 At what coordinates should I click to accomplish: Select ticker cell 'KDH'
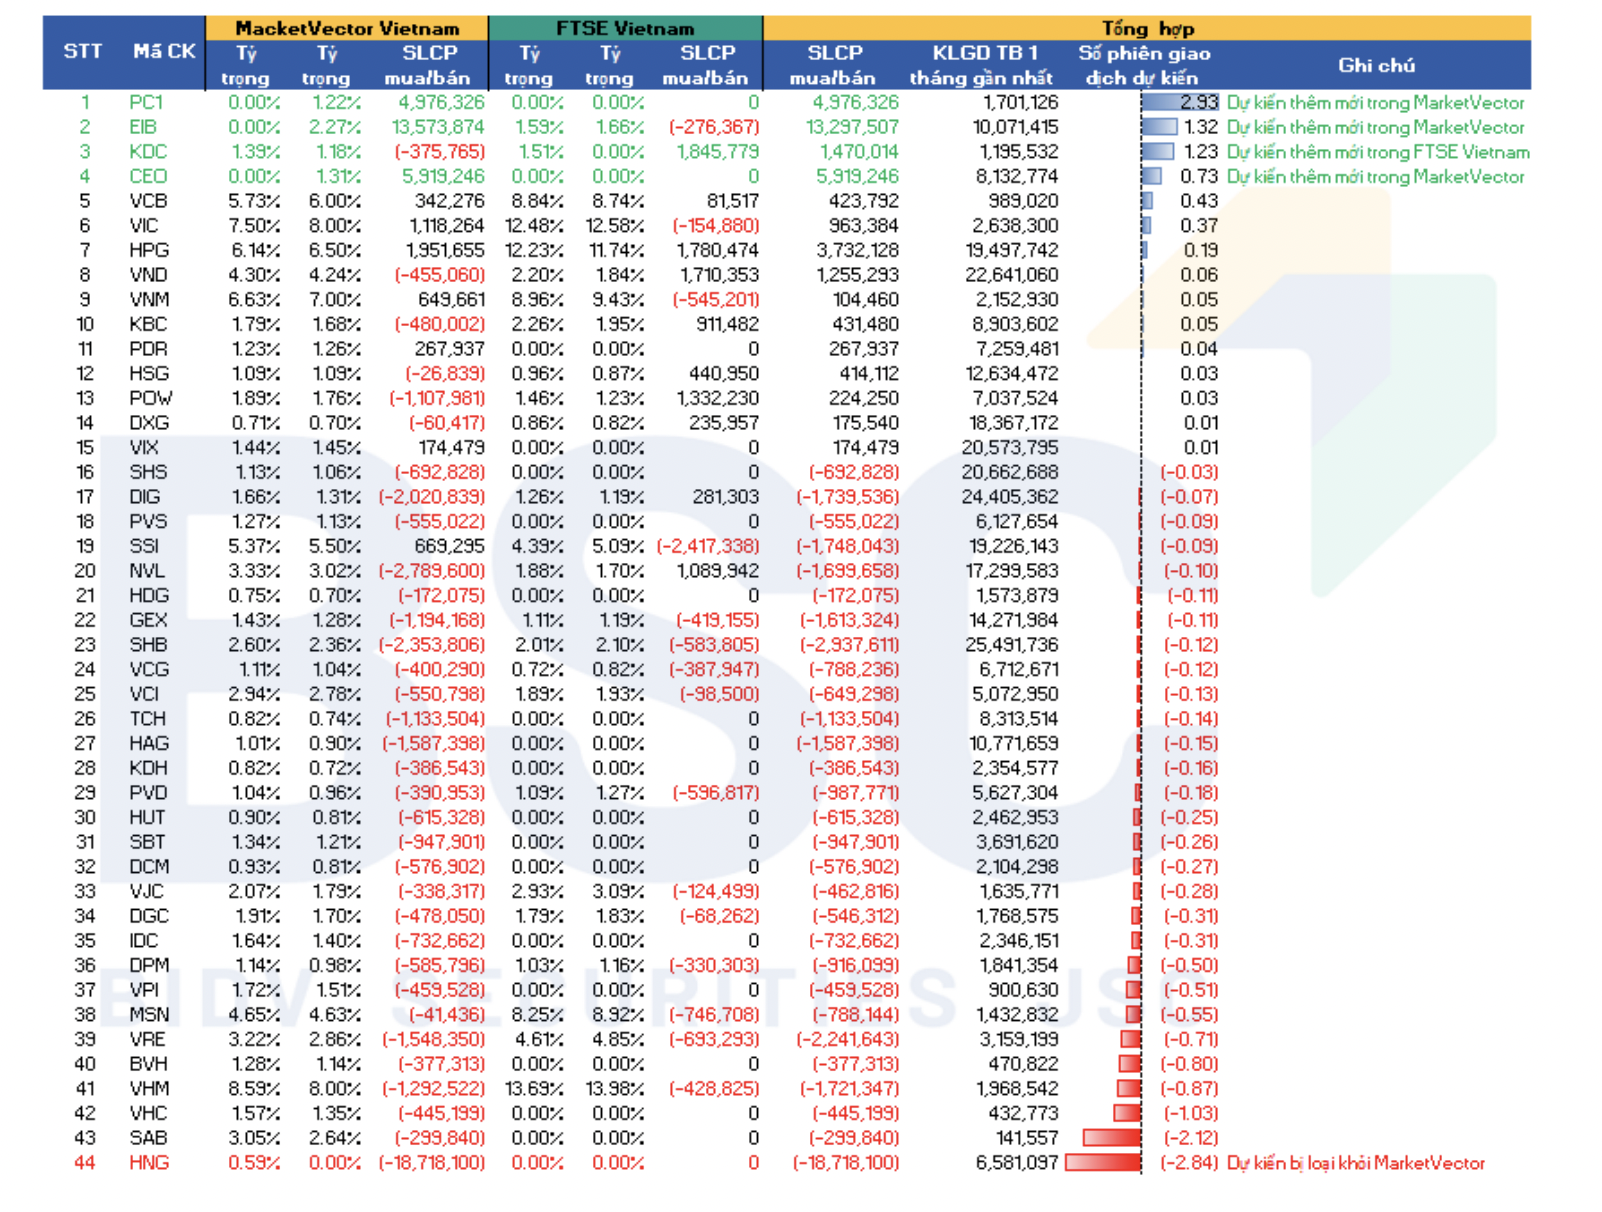point(148,768)
